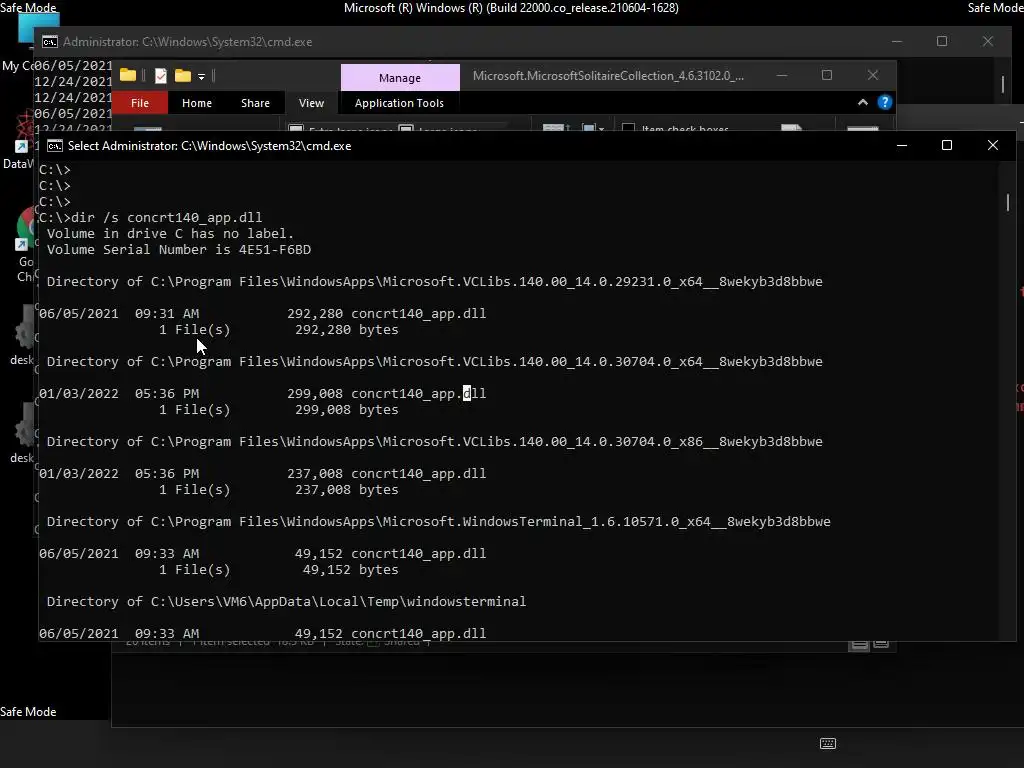Click the large icons view icon in Explorer's status bar
The height and width of the screenshot is (768, 1024).
click(x=881, y=644)
